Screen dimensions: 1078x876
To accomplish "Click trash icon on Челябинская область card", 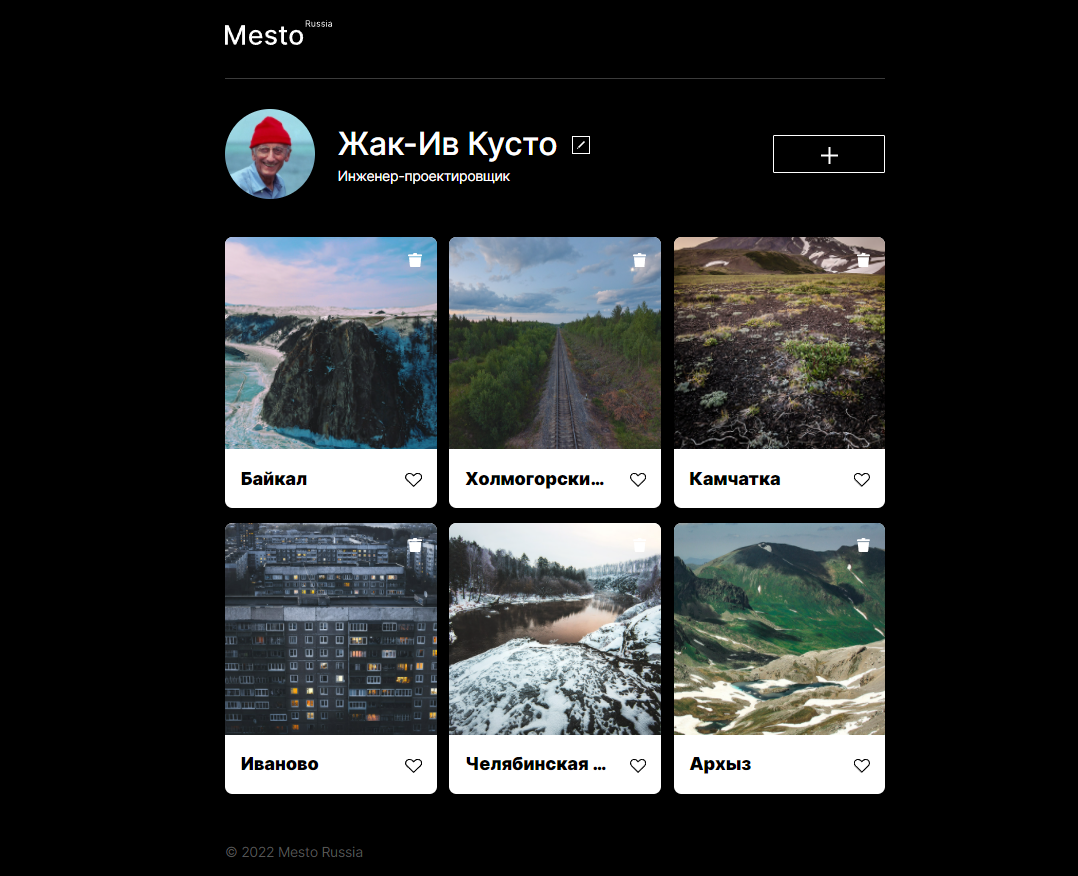I will coord(640,545).
